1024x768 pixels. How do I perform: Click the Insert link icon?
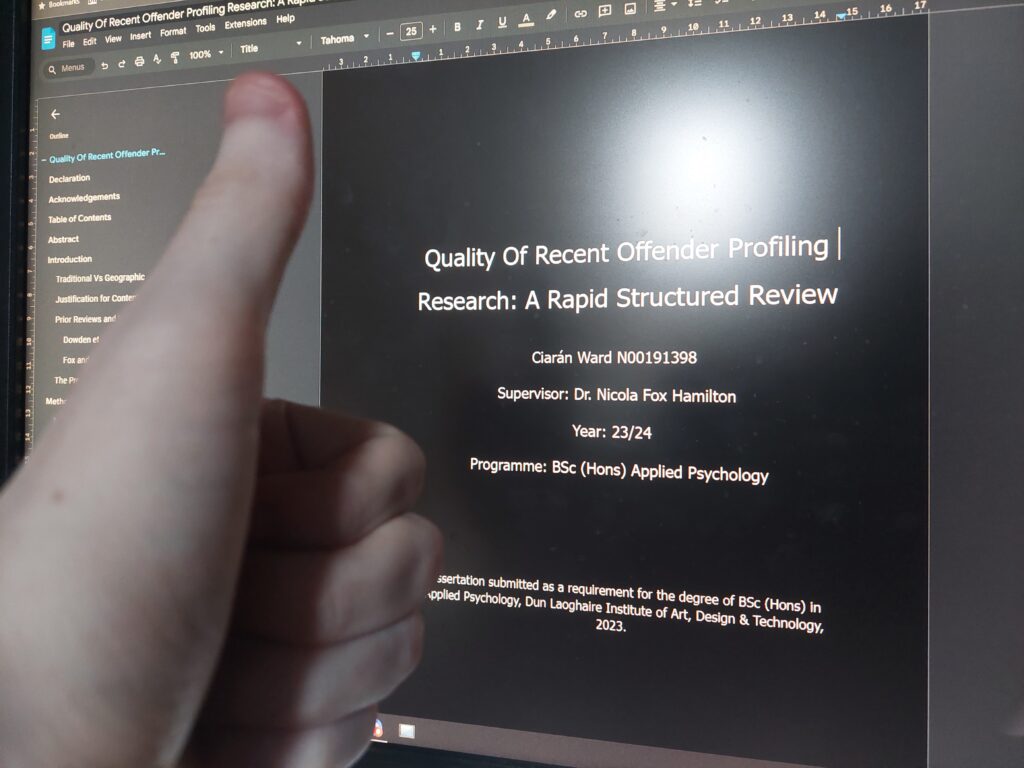[x=580, y=13]
